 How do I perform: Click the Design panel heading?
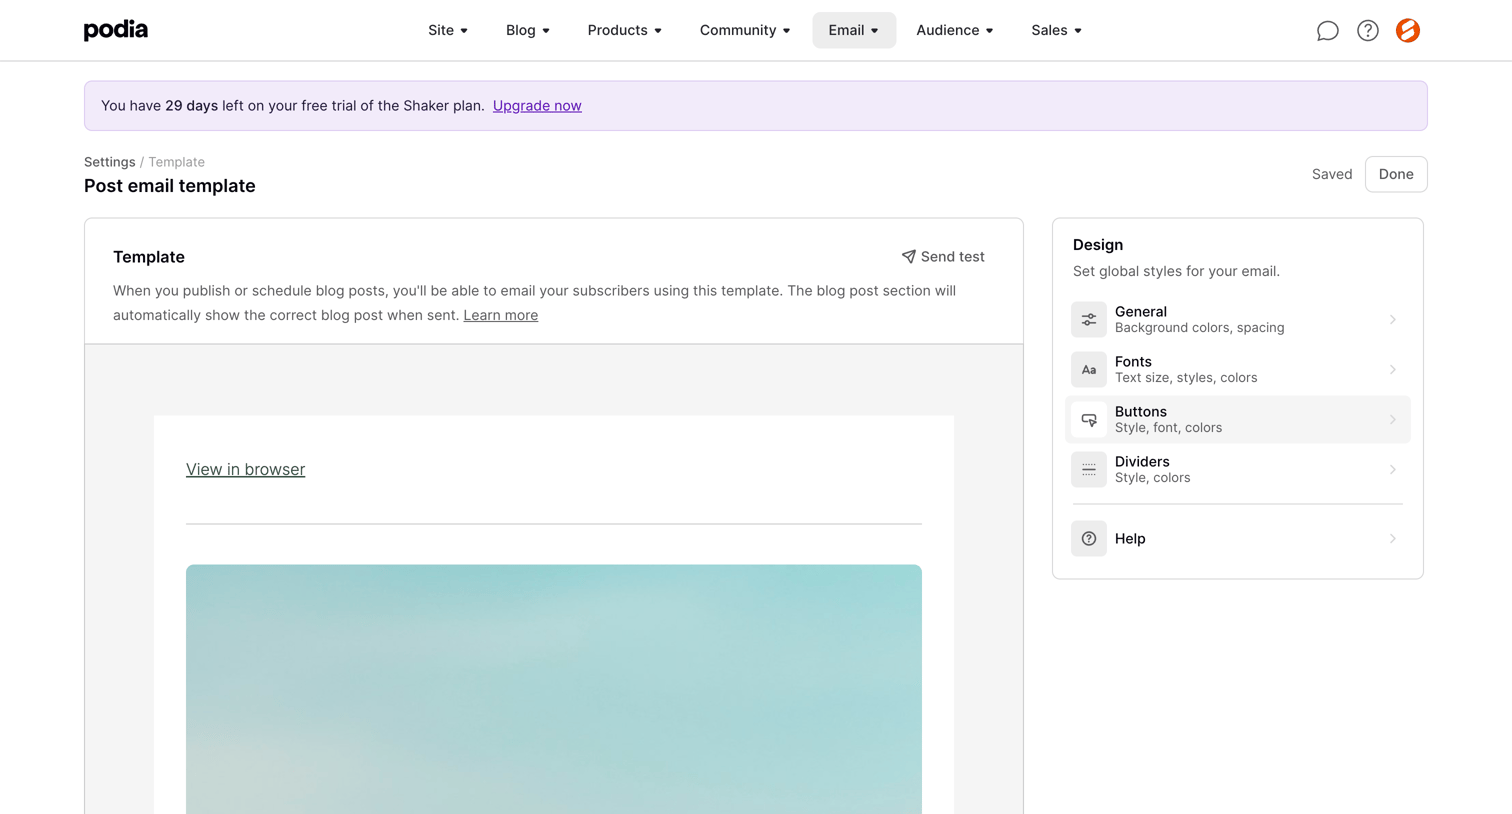click(1098, 245)
